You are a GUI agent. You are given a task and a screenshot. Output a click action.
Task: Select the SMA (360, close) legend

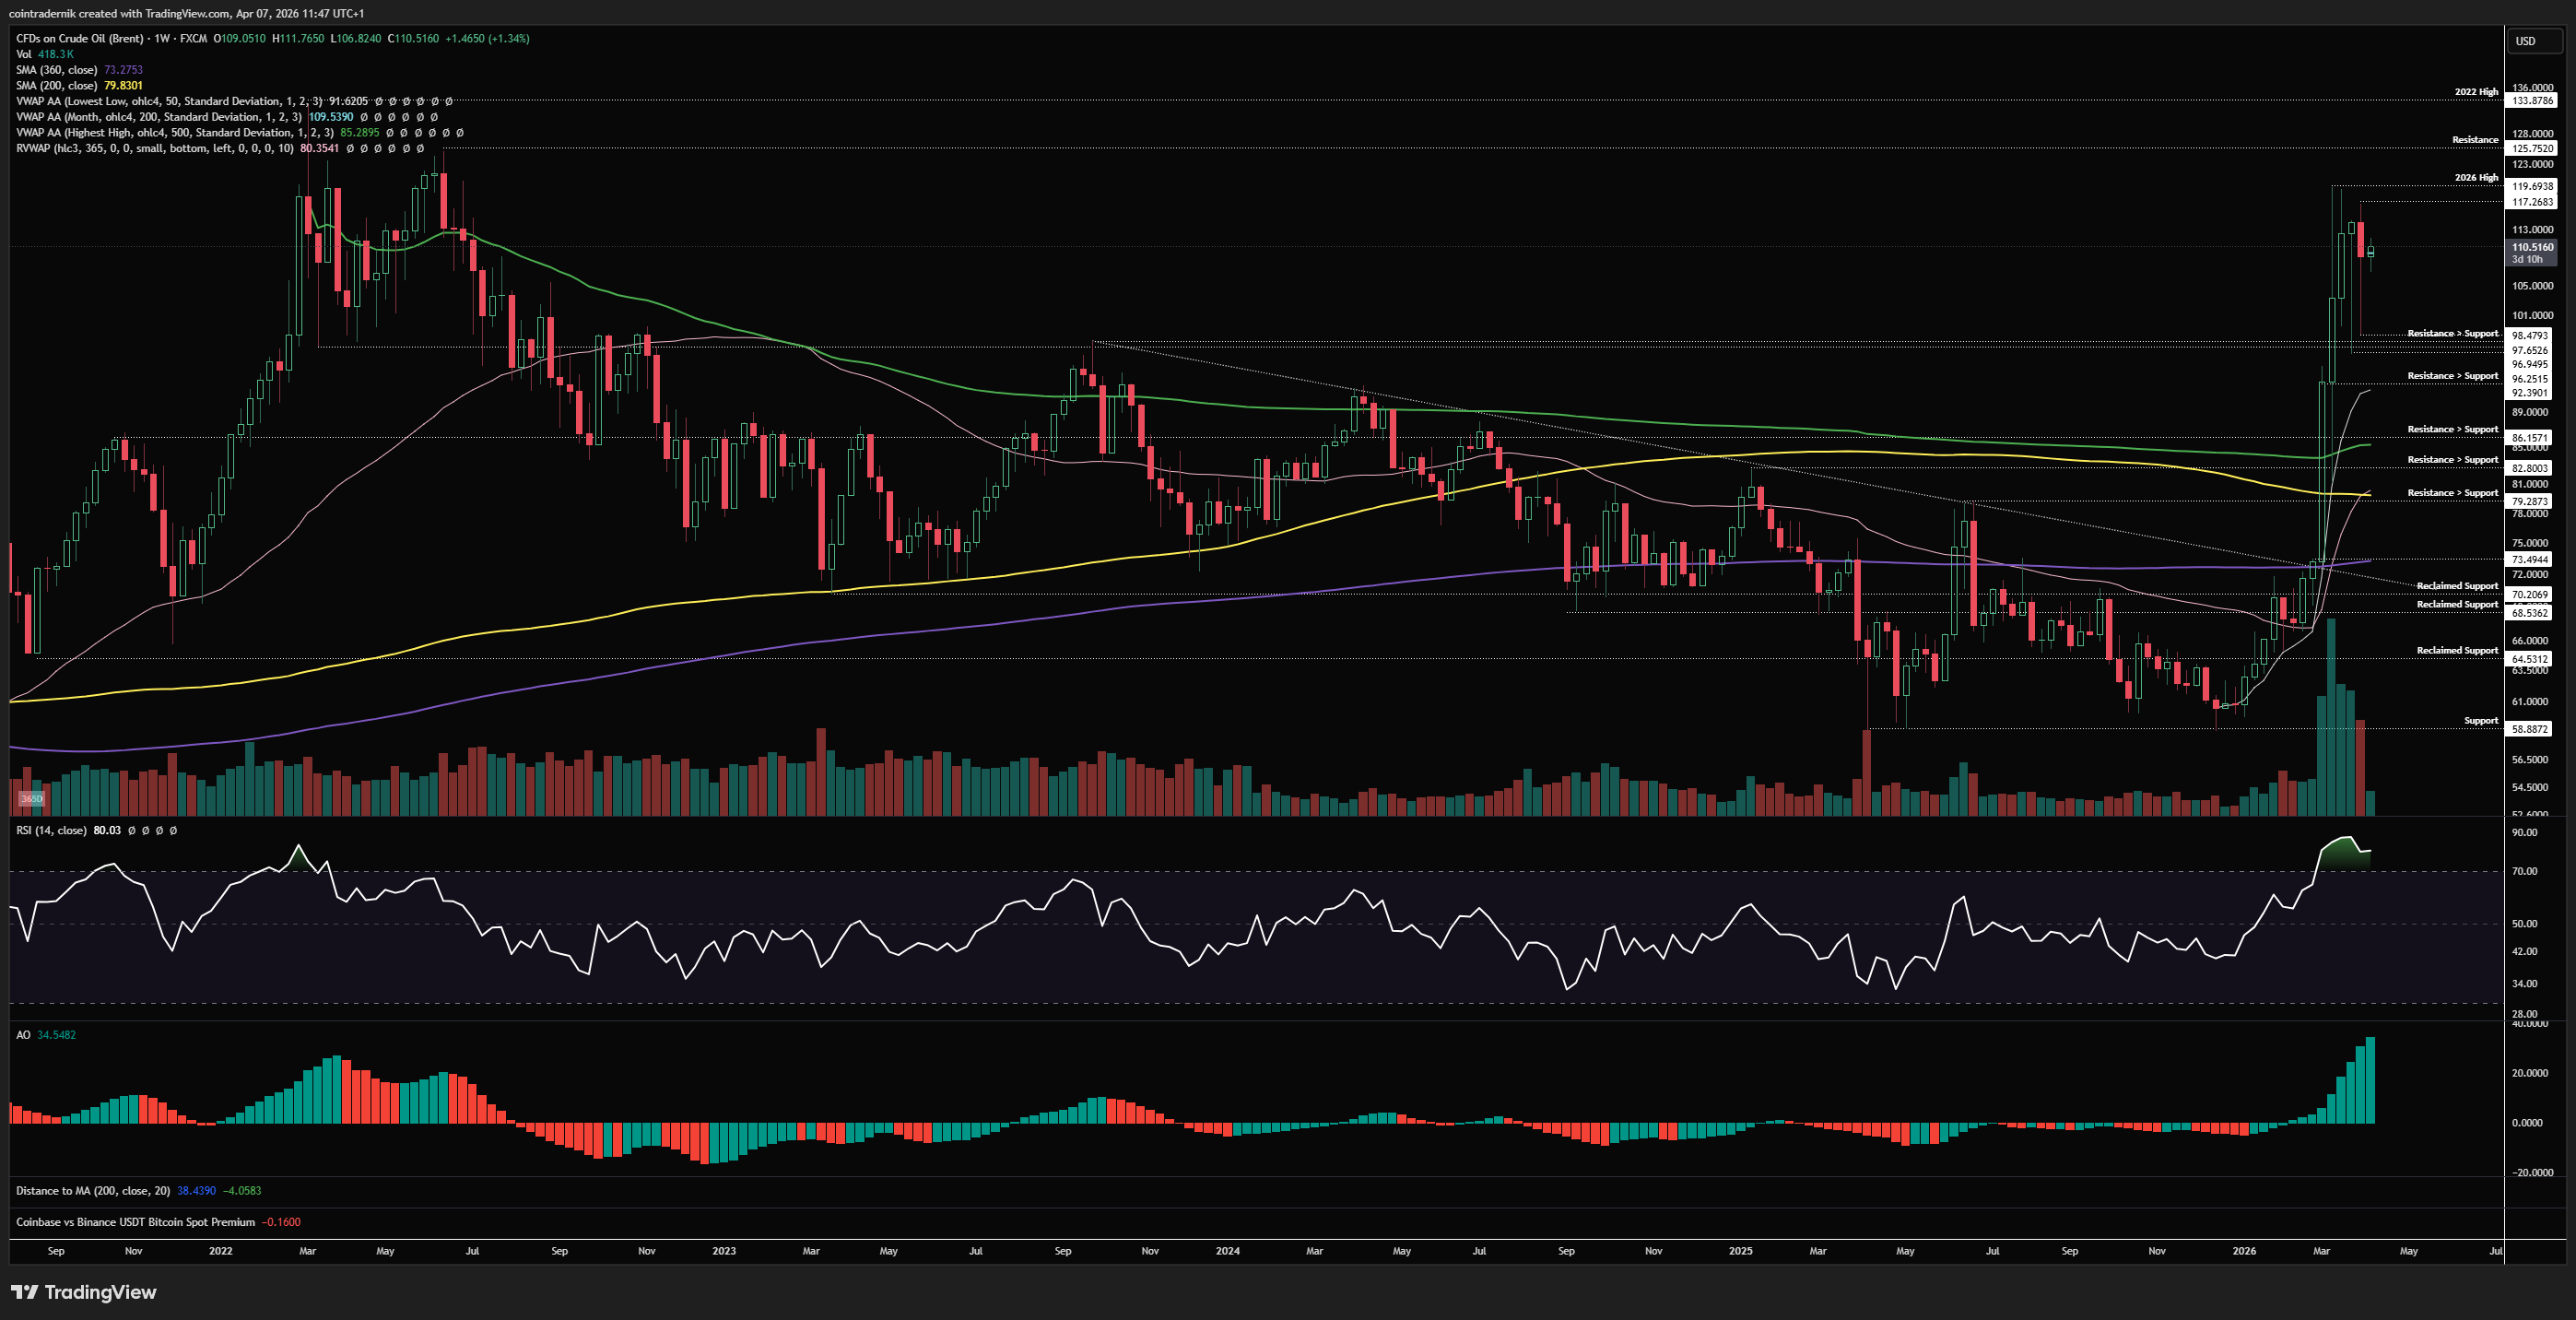pos(57,70)
